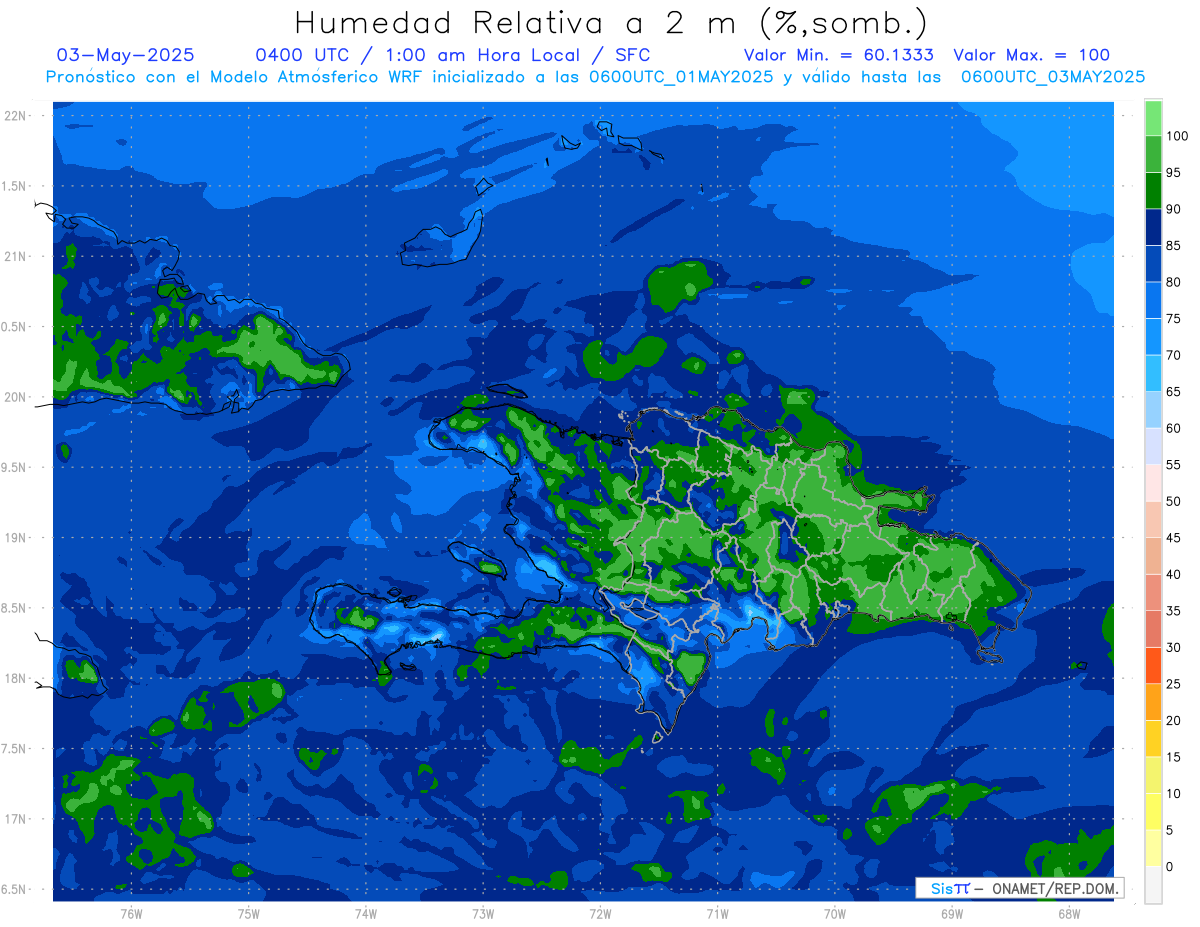Pick the orange swatch between 20 and 25

(x=1153, y=701)
